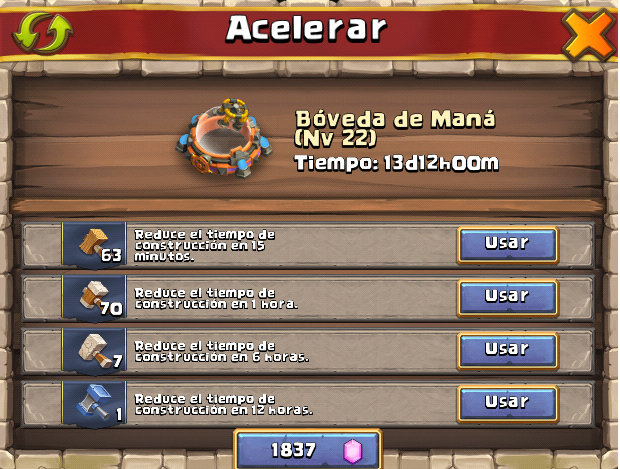The width and height of the screenshot is (620, 469).
Task: Select the row reducing construction by 12 horas
Action: click(x=308, y=404)
